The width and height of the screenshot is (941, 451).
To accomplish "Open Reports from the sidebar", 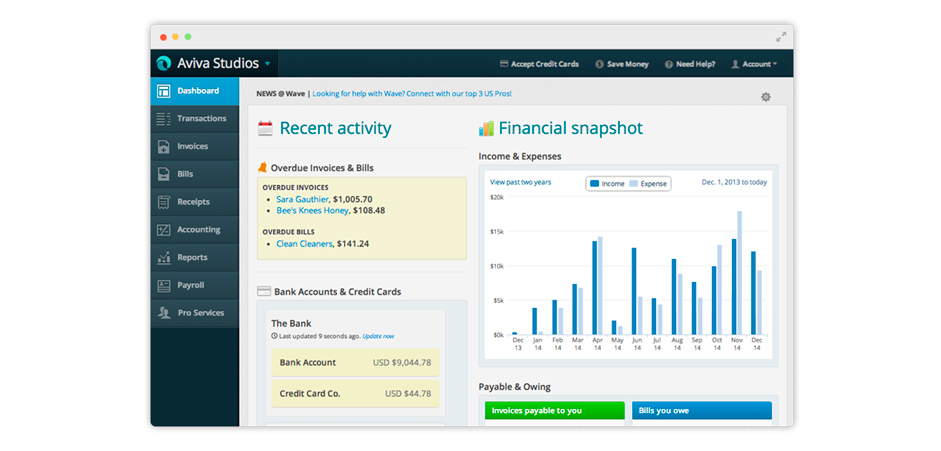I will (x=194, y=257).
